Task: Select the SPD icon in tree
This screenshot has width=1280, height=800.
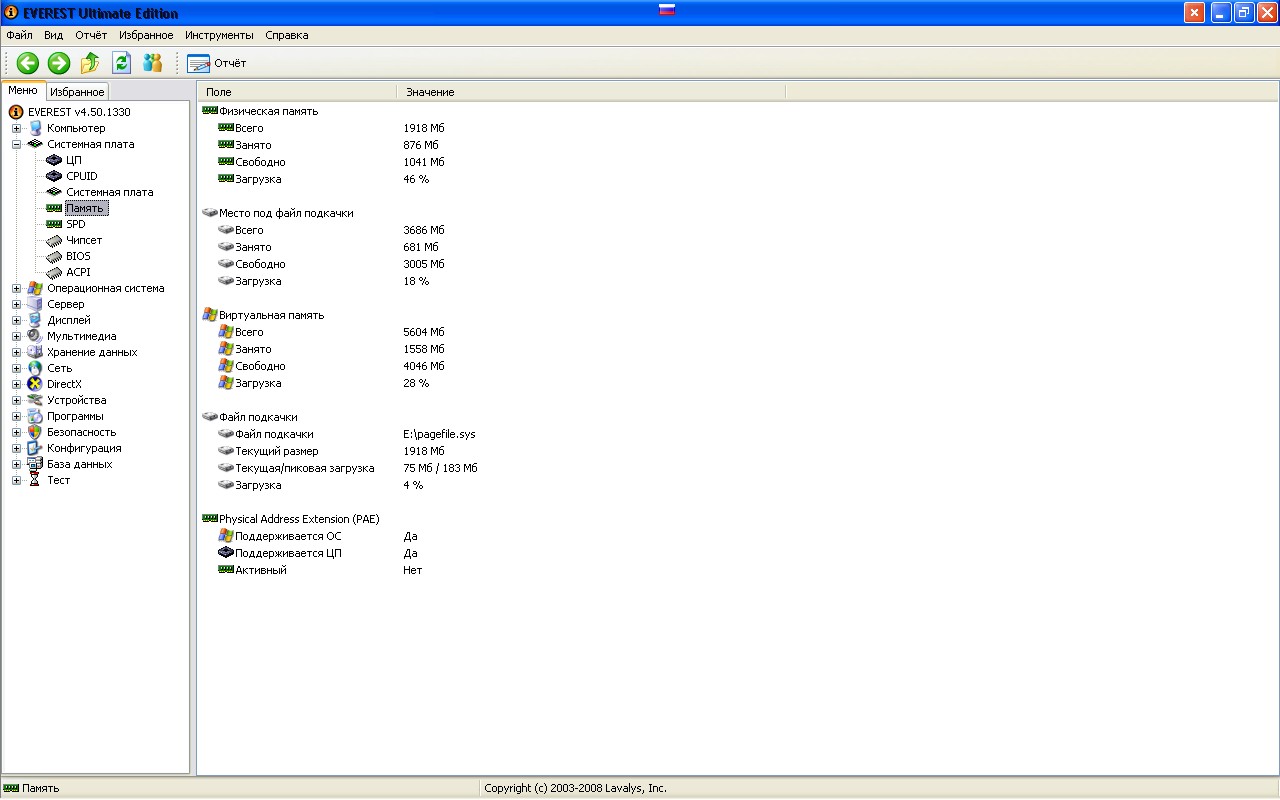Action: (x=54, y=224)
